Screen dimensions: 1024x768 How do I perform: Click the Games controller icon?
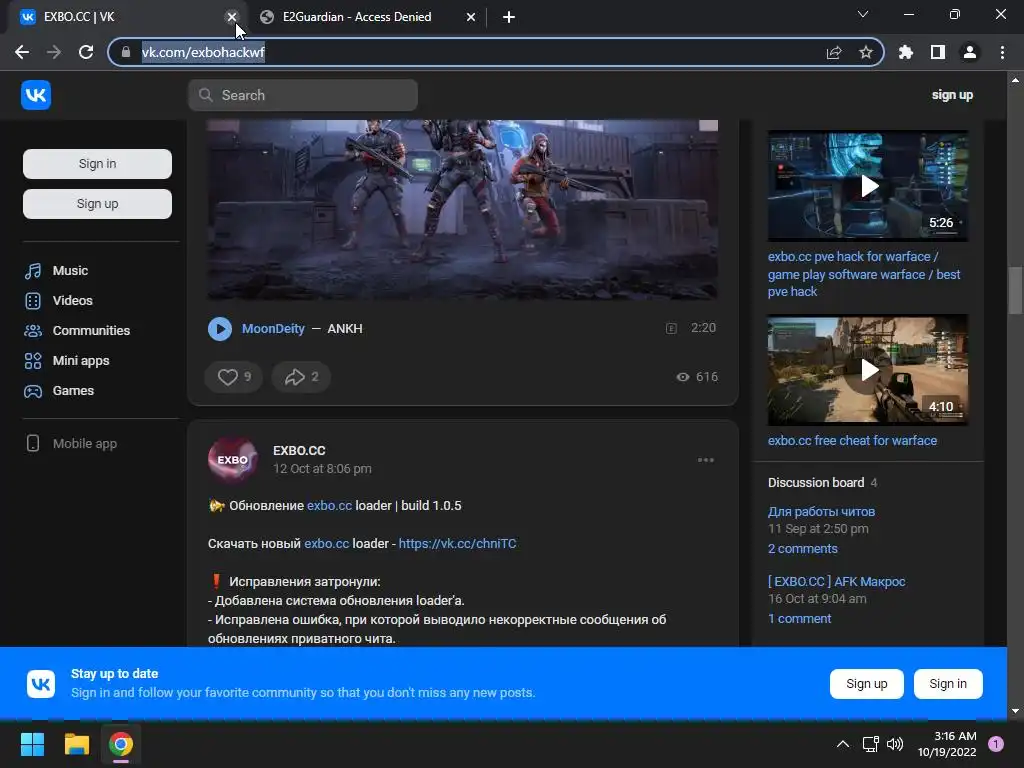pos(33,391)
